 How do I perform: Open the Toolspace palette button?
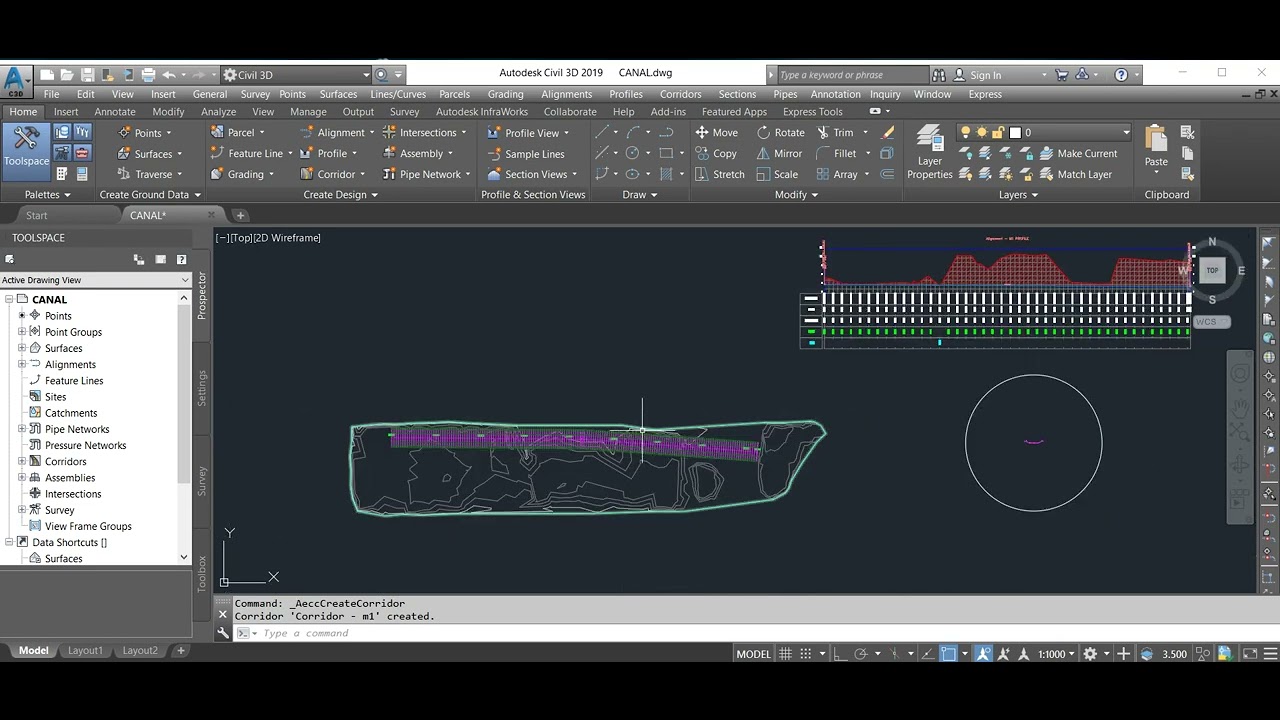tap(26, 146)
